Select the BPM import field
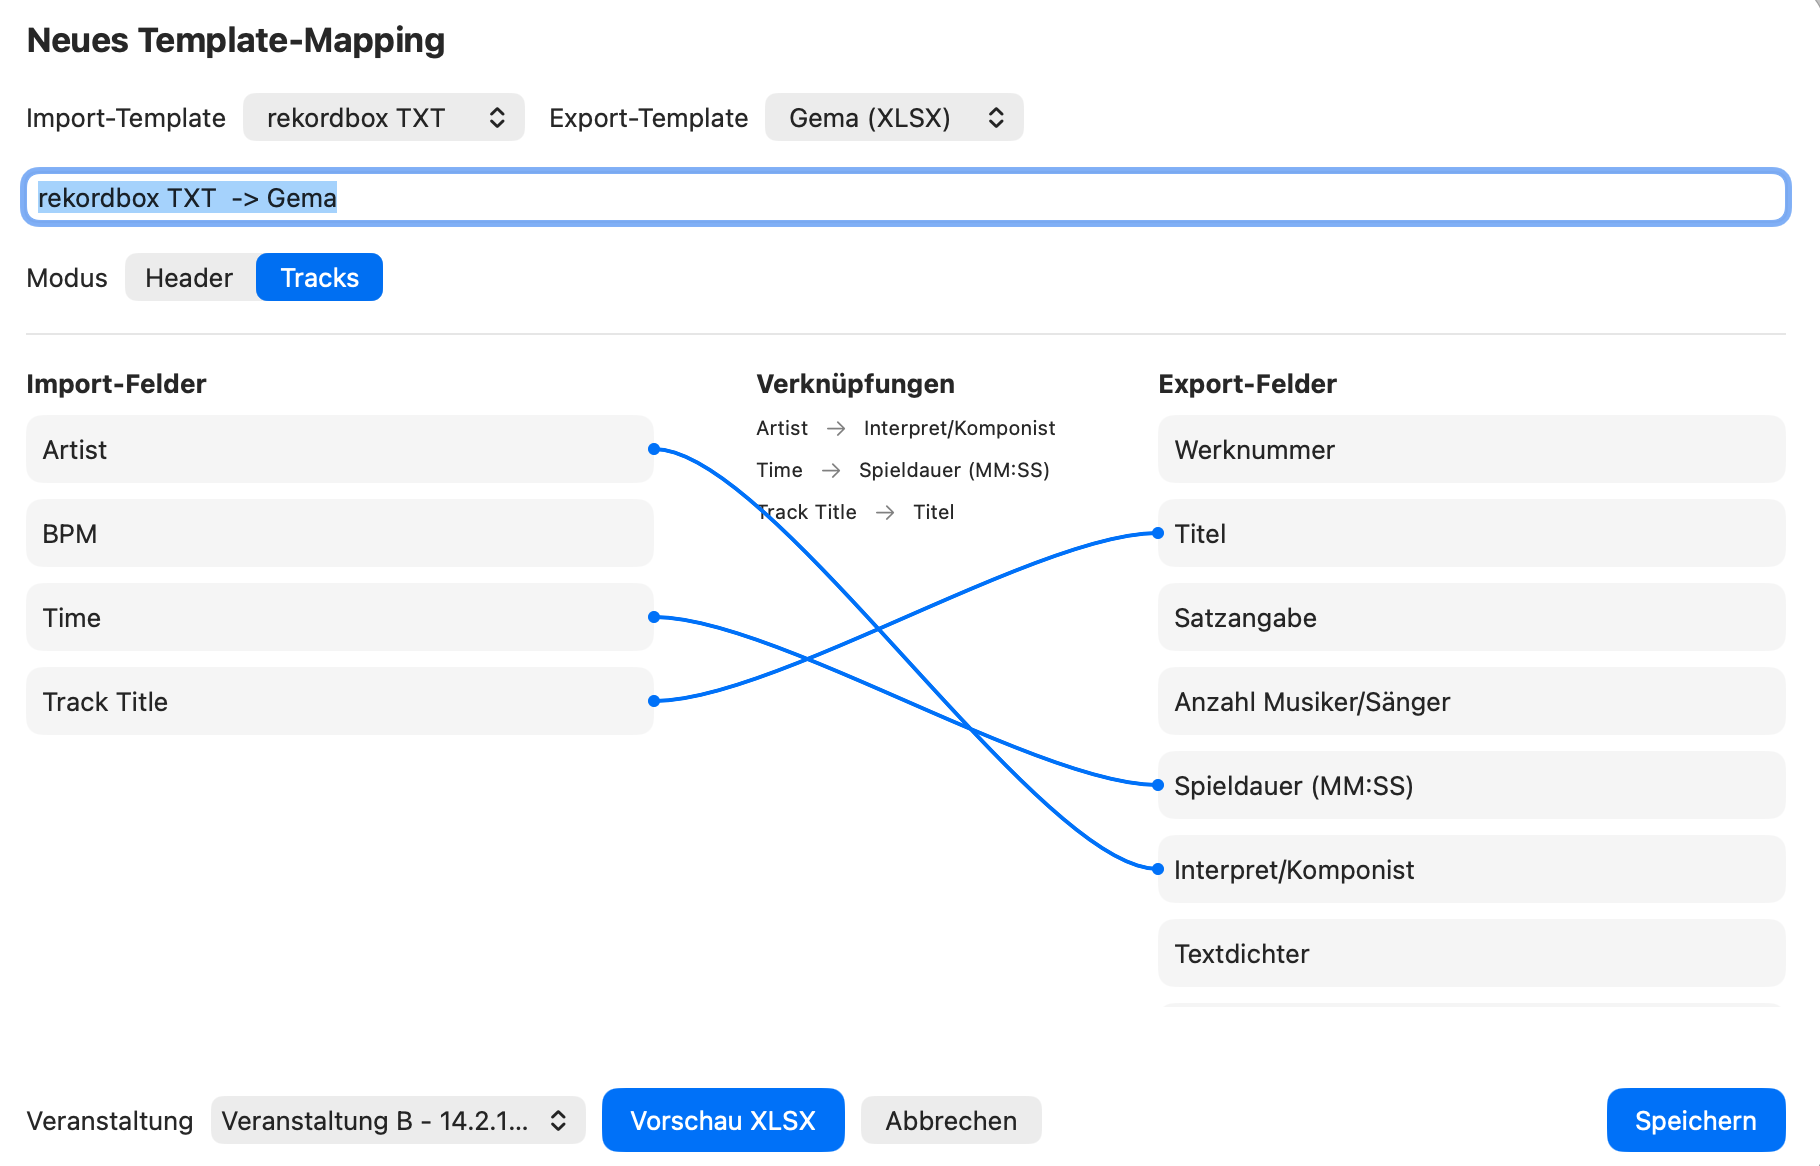This screenshot has height=1166, width=1820. [x=340, y=533]
